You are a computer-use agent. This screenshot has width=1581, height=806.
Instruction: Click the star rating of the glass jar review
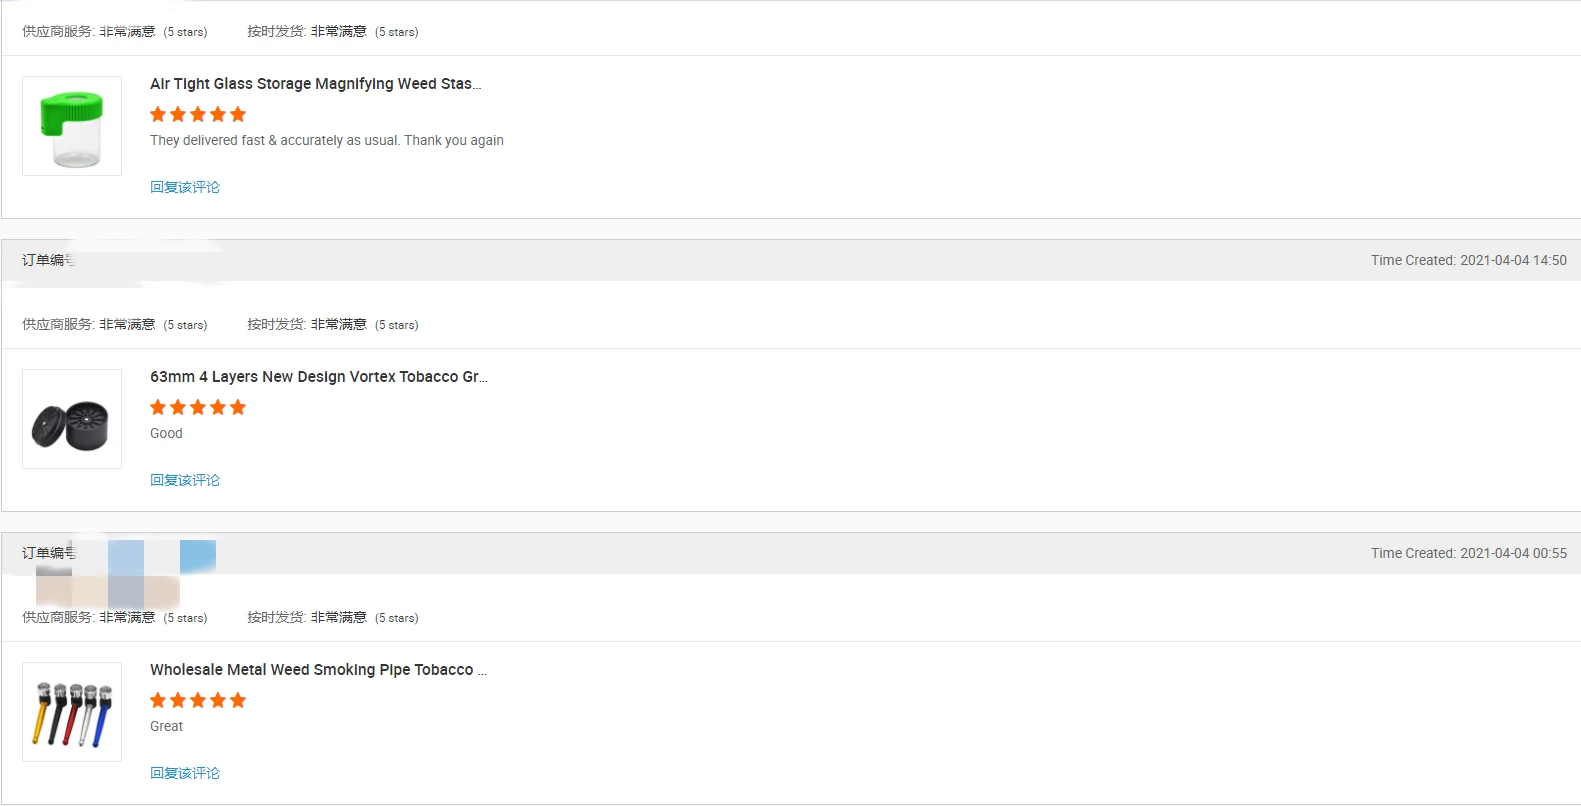coord(198,114)
